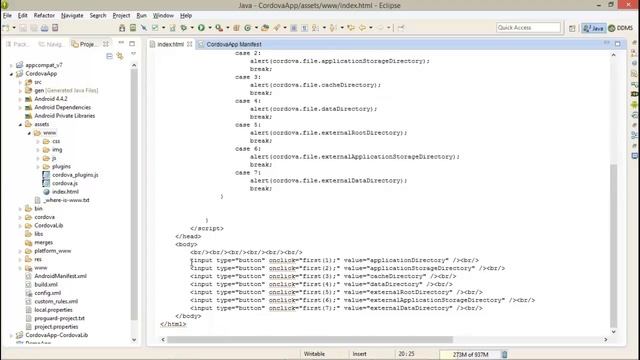Switch to the Java perspective

click(x=593, y=28)
